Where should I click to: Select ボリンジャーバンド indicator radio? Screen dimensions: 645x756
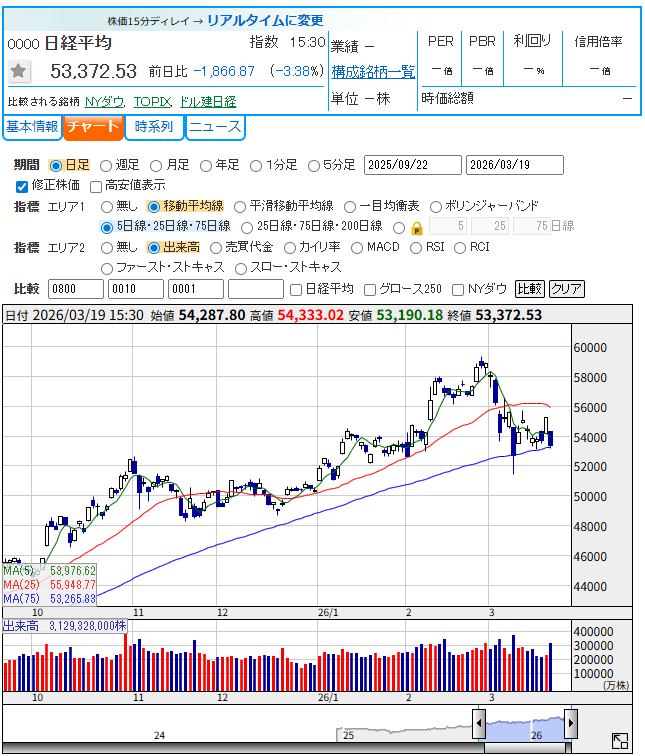pyautogui.click(x=435, y=207)
